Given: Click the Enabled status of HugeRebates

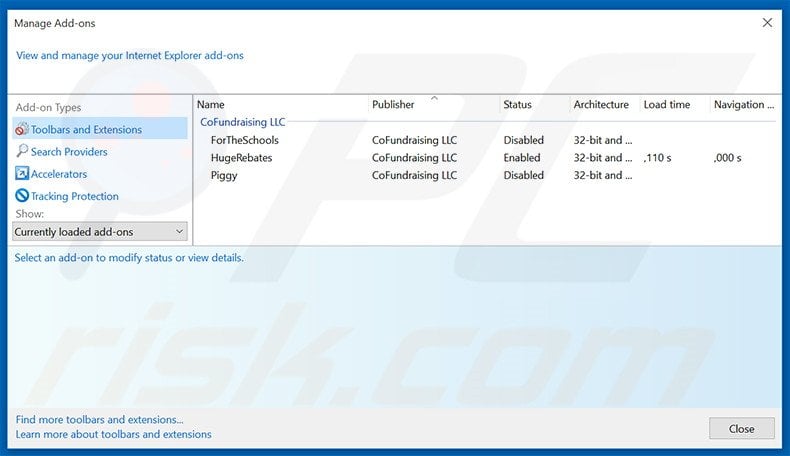Looking at the screenshot, I should [521, 158].
